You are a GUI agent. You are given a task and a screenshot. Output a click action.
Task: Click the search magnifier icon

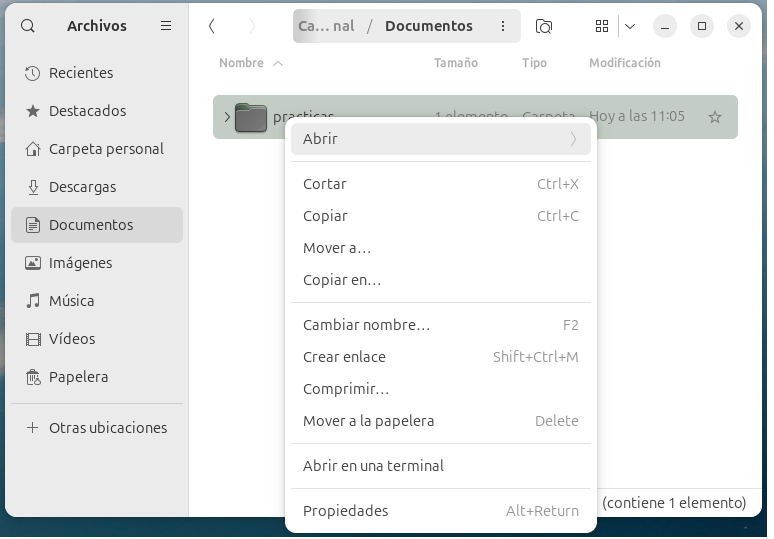(x=28, y=26)
